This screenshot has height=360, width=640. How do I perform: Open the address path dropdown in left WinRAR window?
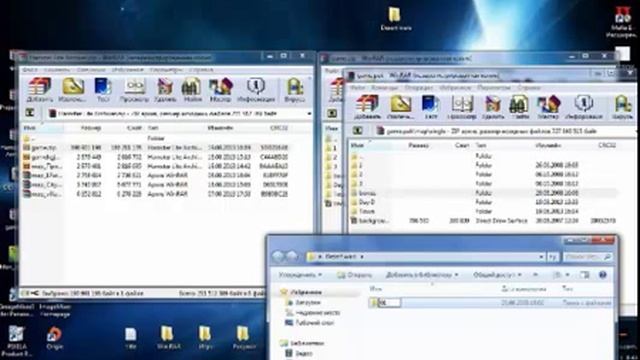pyautogui.click(x=309, y=113)
